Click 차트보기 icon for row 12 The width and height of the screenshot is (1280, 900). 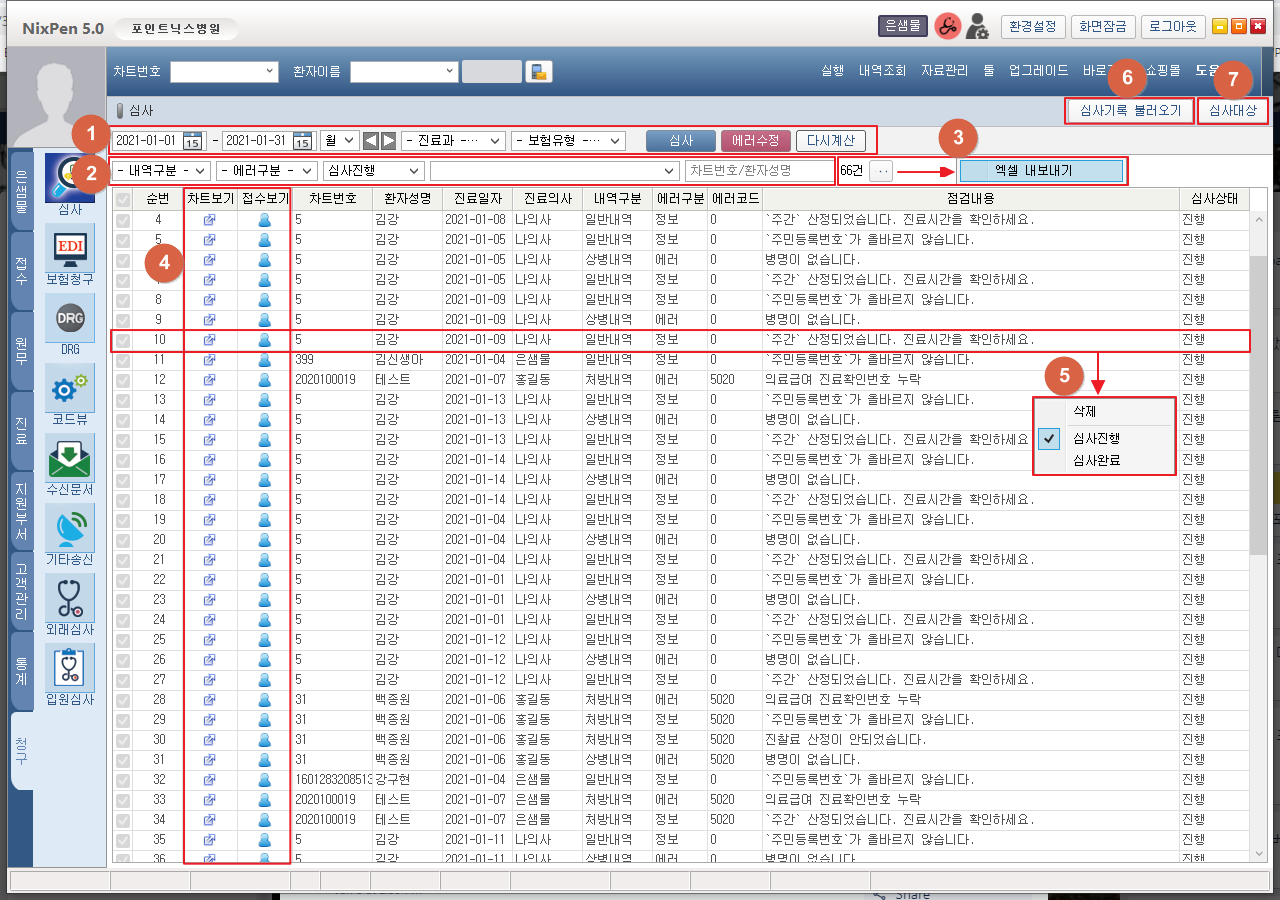click(x=210, y=380)
